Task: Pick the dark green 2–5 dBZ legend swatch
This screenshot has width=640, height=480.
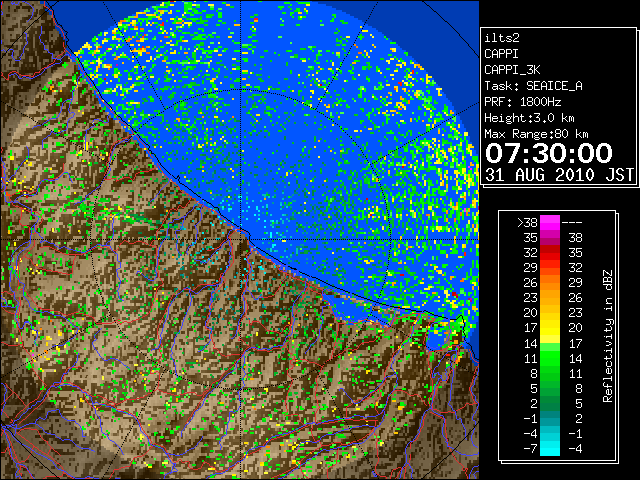Action: [x=550, y=403]
